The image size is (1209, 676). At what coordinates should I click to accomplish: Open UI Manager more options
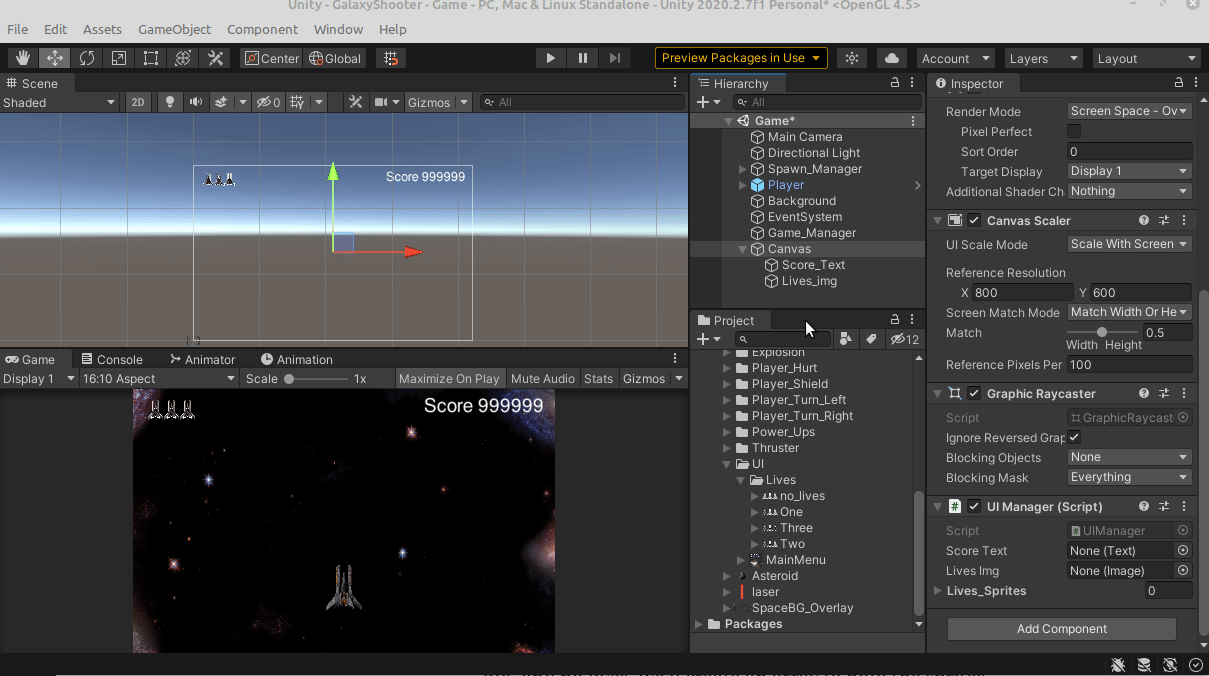[1184, 506]
